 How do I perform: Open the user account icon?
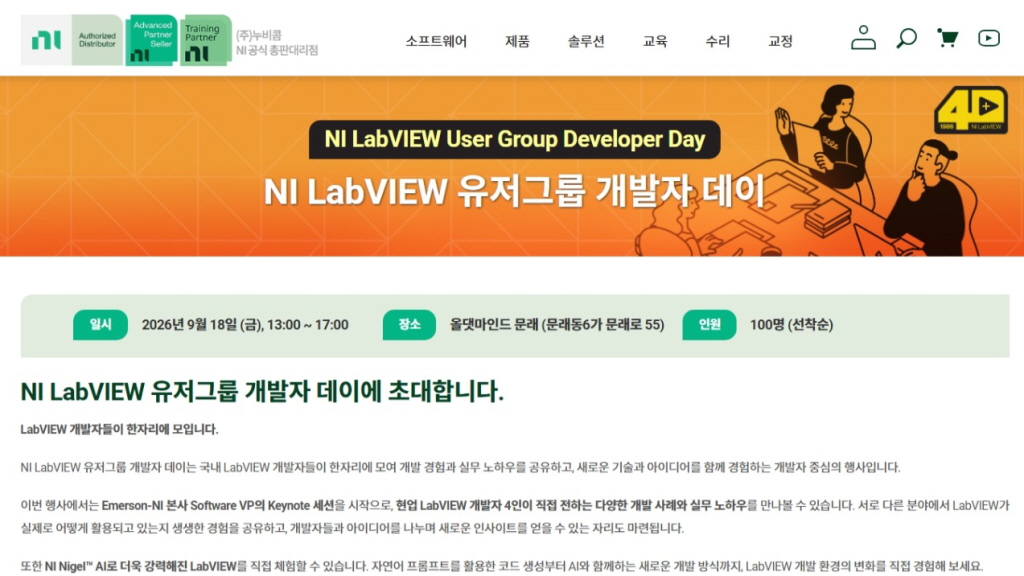coord(863,38)
